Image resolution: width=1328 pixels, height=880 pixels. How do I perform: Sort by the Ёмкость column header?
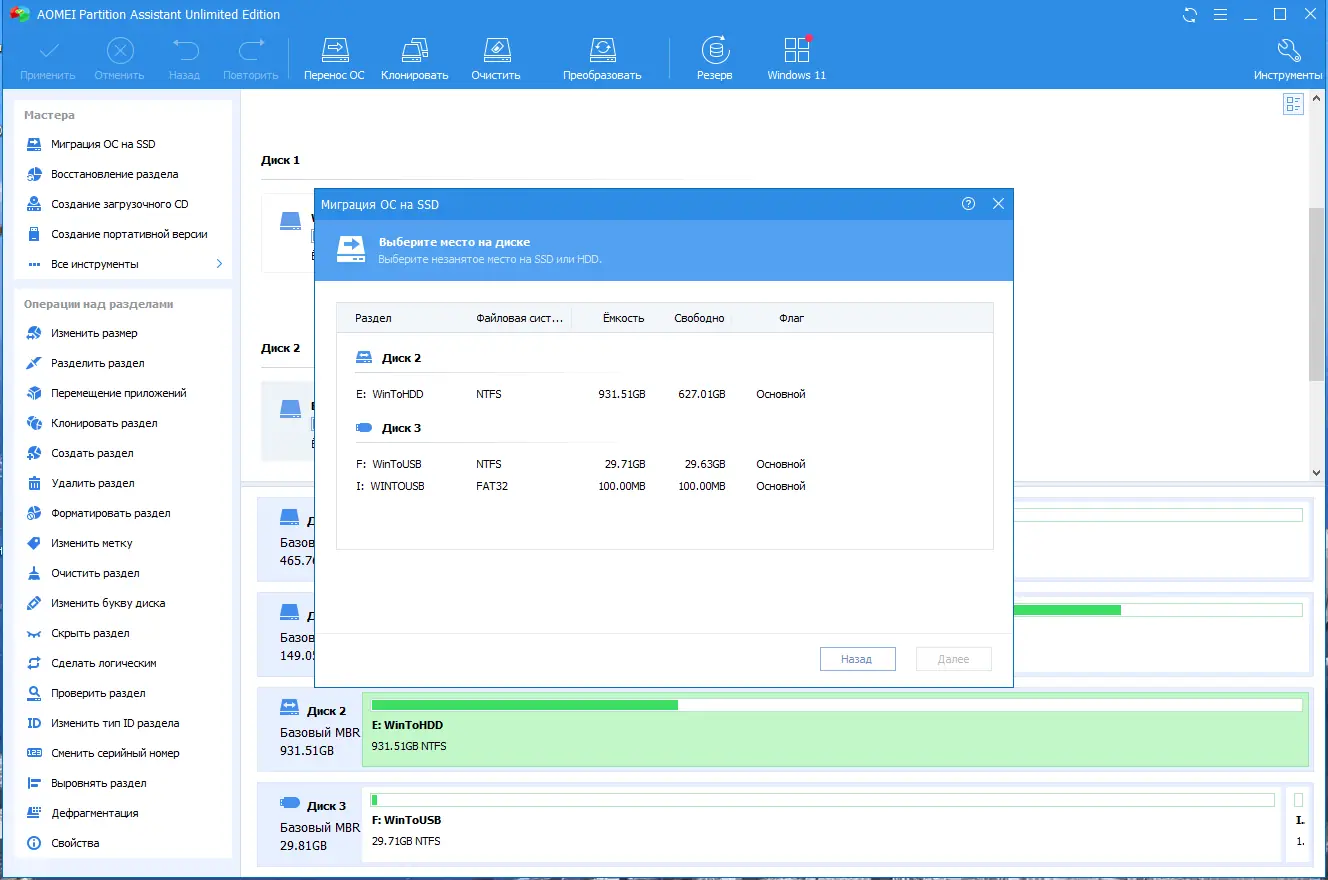click(x=623, y=318)
